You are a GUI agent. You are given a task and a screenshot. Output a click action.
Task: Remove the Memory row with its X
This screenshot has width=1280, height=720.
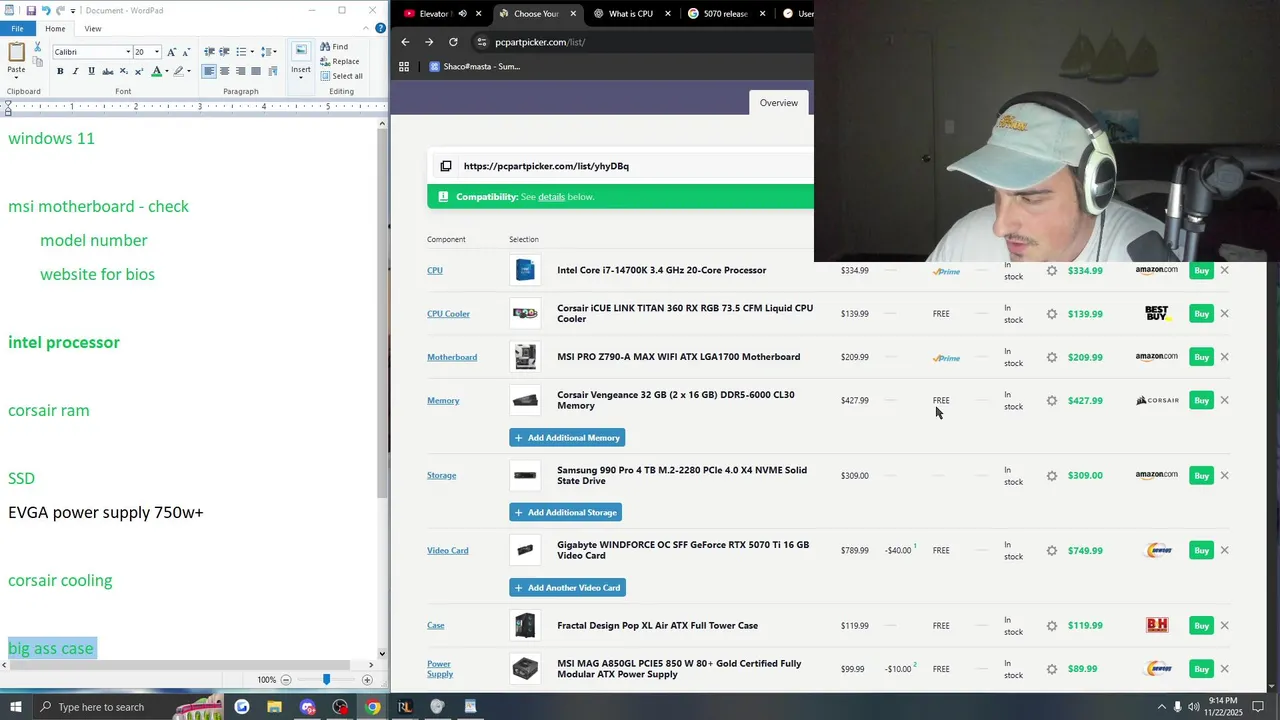tap(1224, 400)
